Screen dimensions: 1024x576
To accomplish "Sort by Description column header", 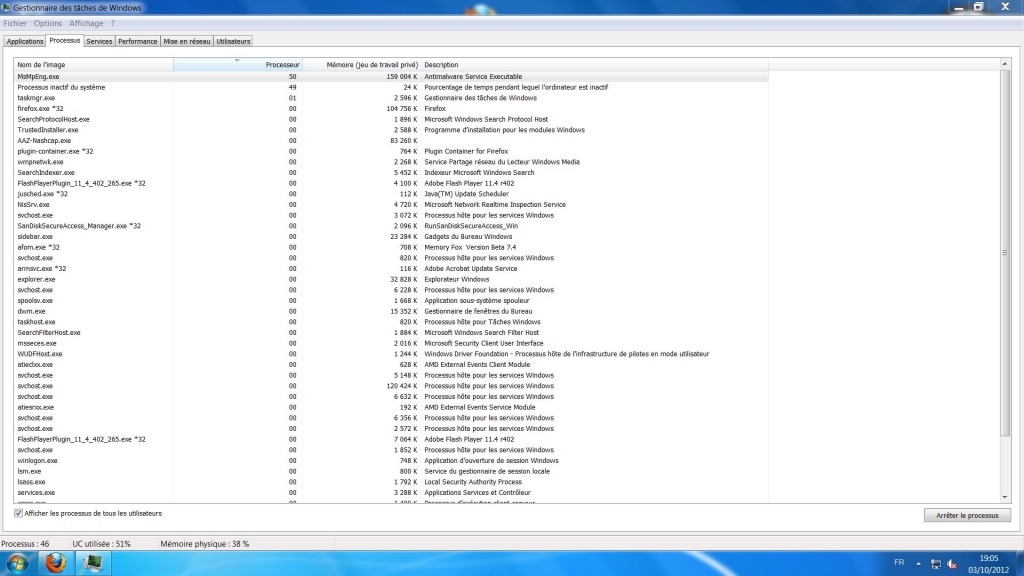I will click(594, 65).
